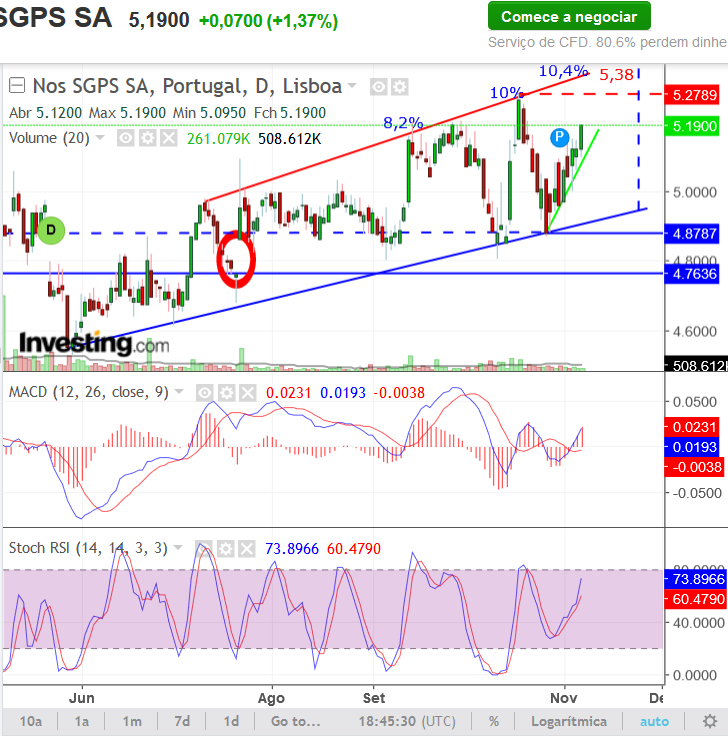Click the Ago label on time axis

(x=271, y=698)
